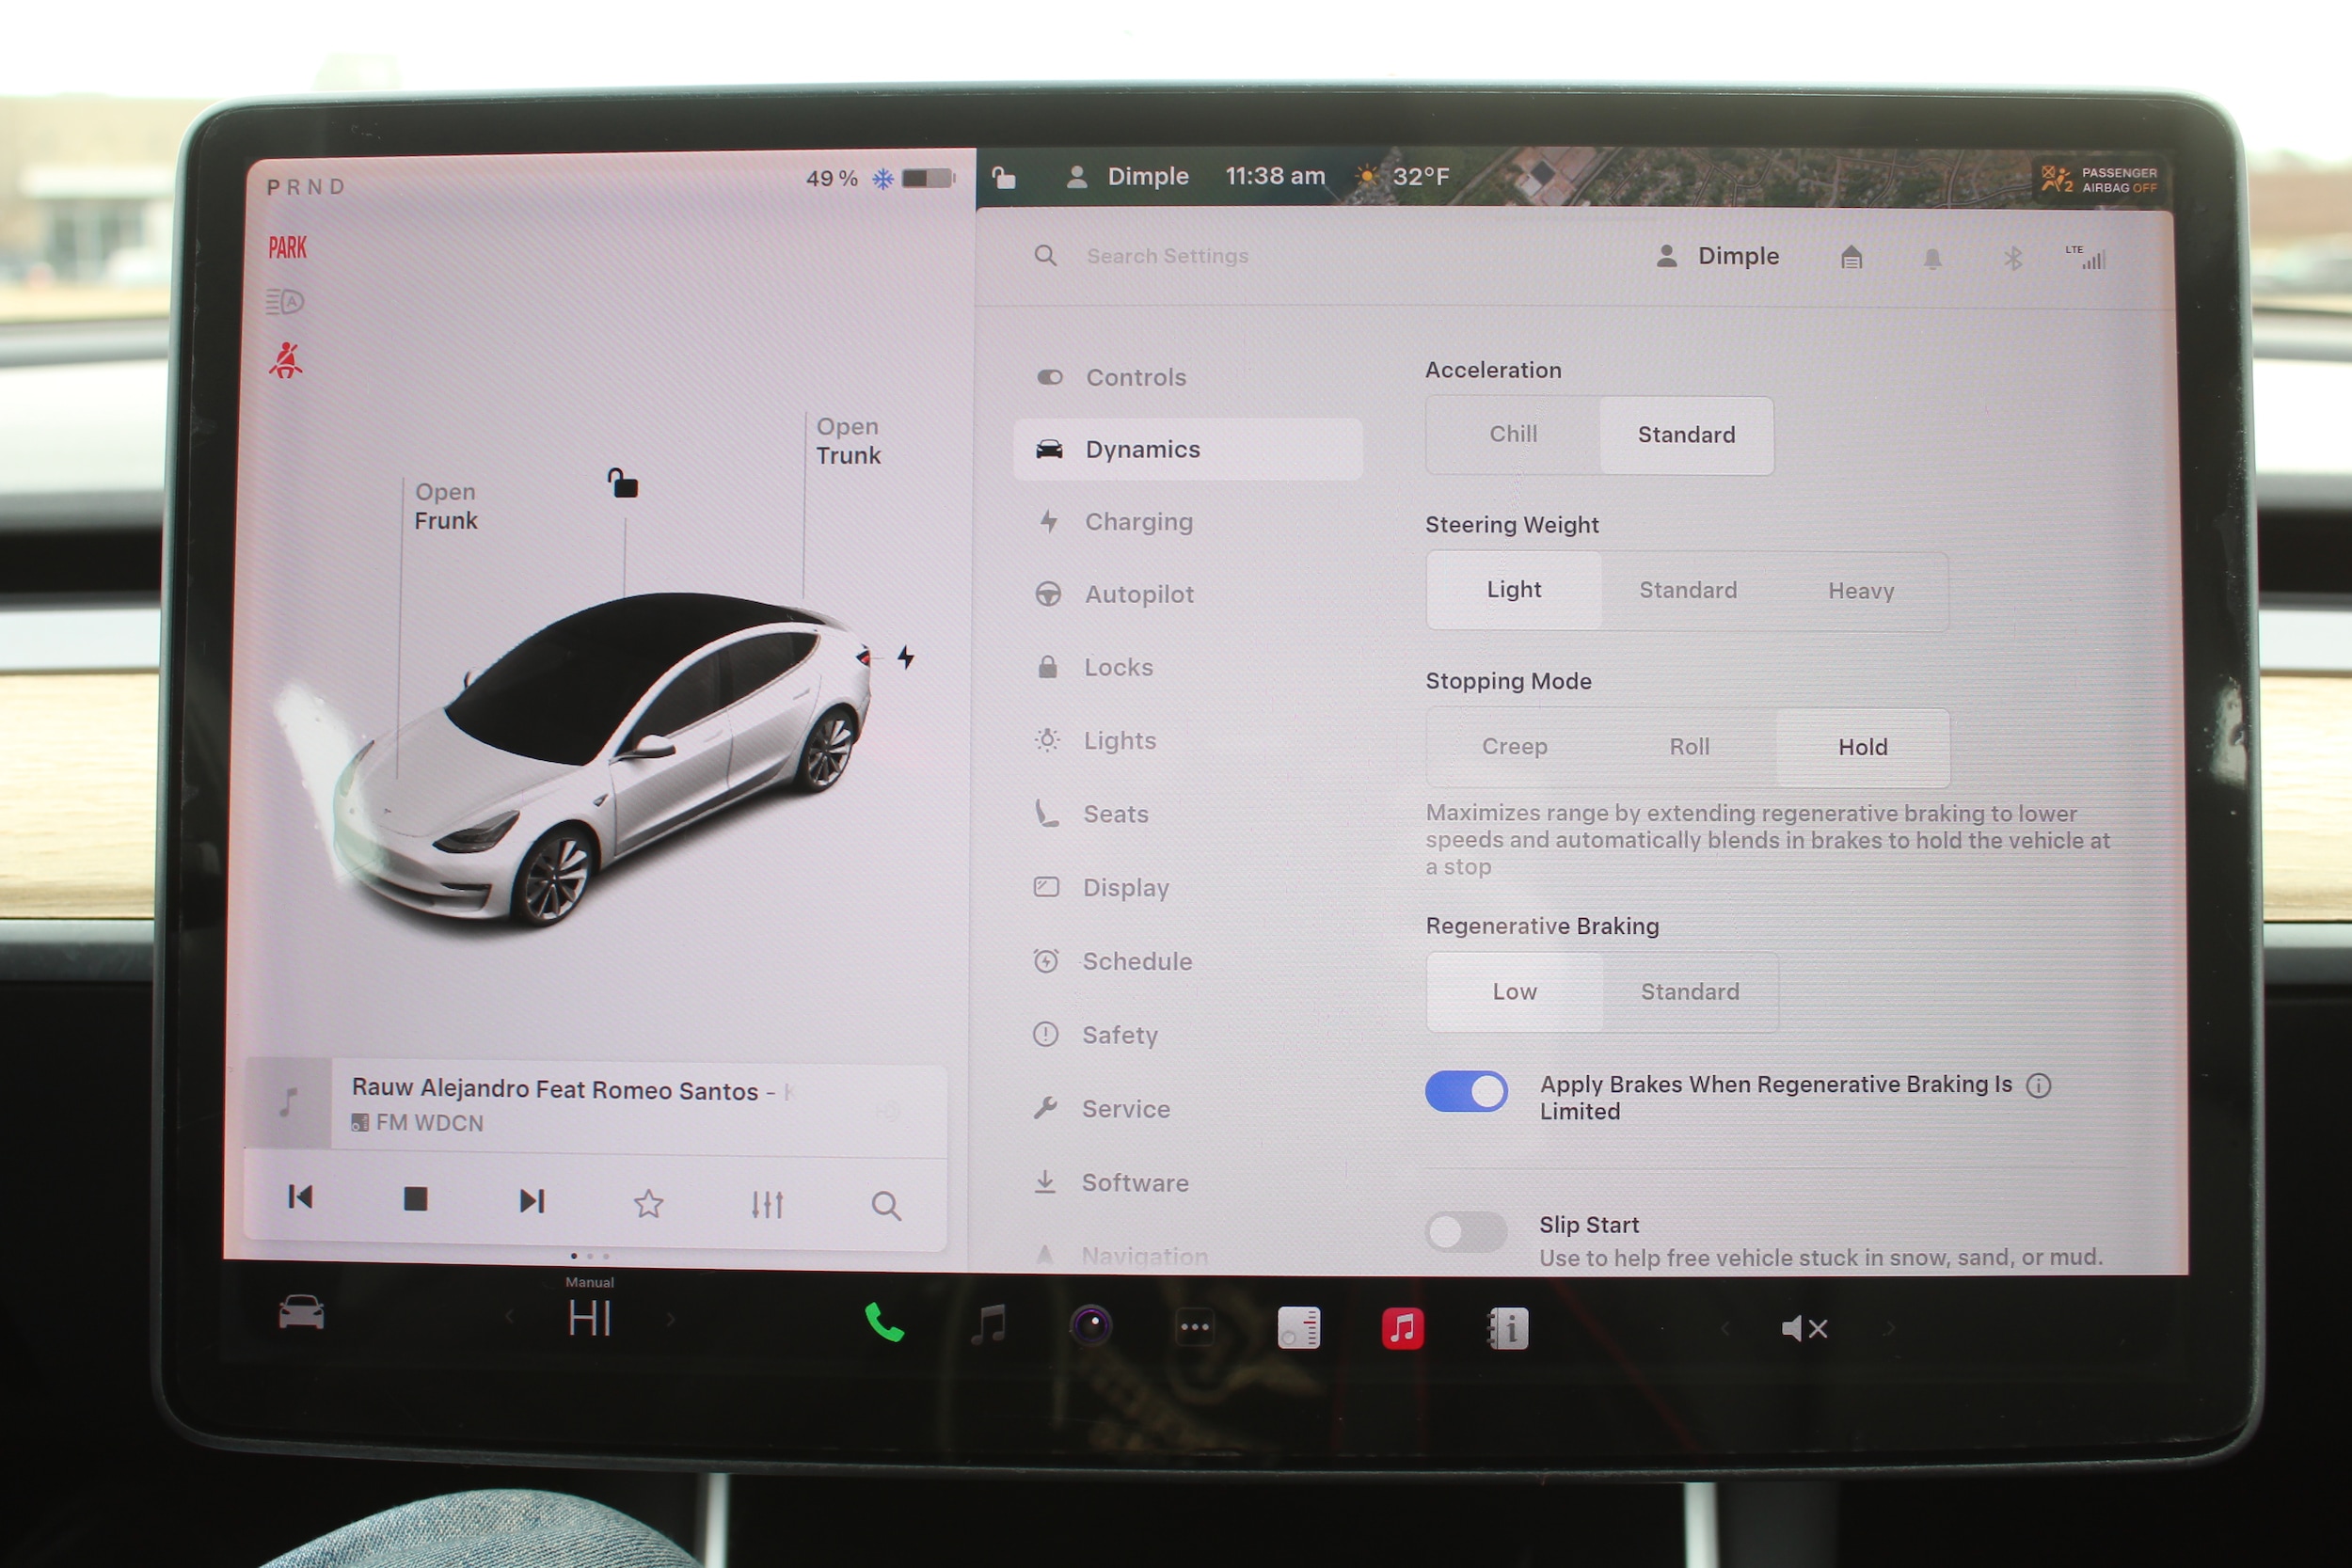
Task: Favorite the current radio station
Action: (x=649, y=1203)
